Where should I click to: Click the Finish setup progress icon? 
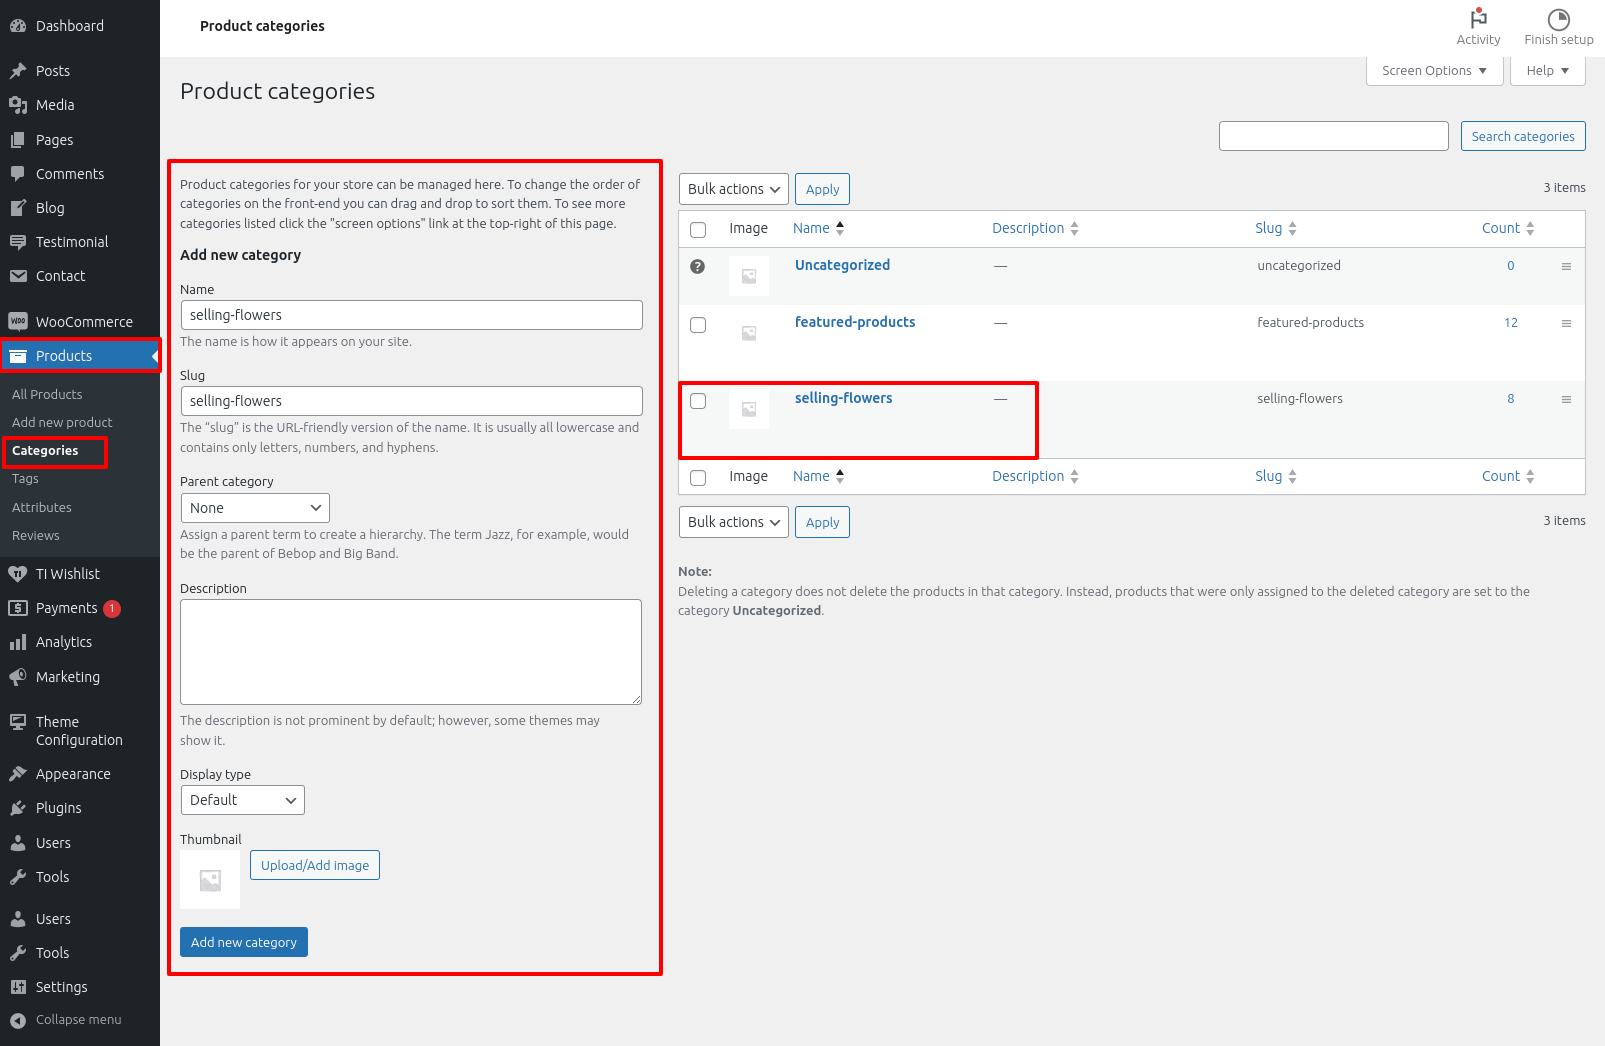1558,19
